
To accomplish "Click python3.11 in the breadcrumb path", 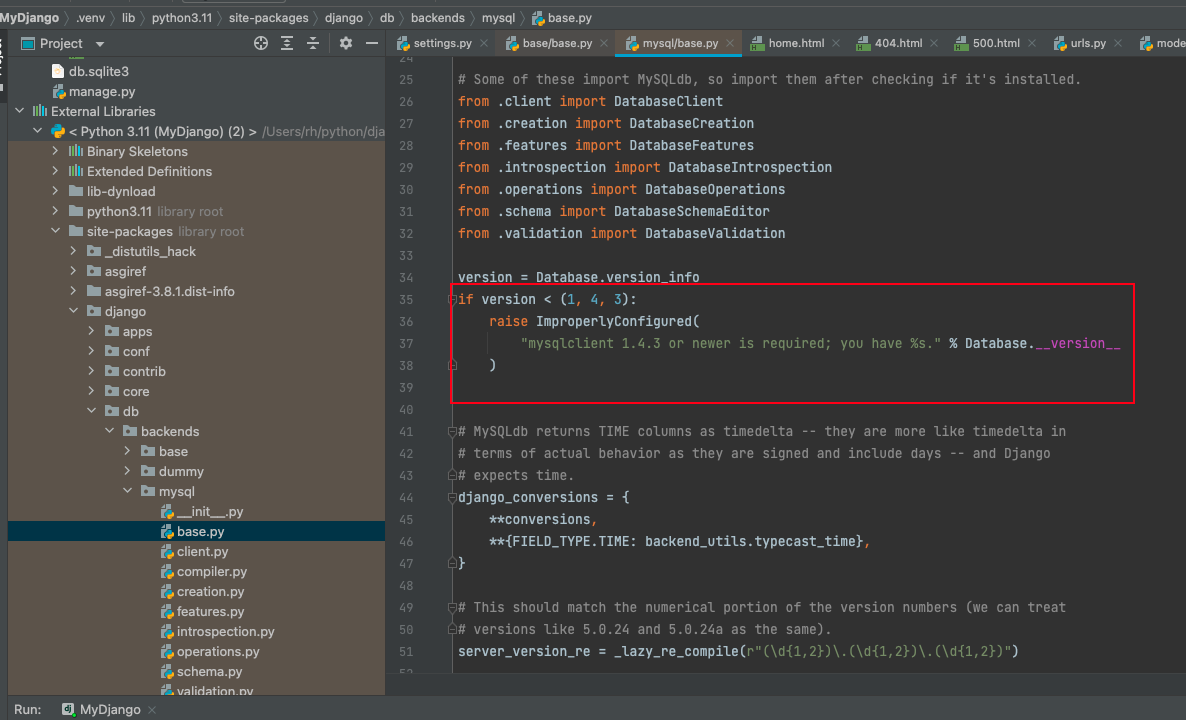I will click(x=182, y=17).
